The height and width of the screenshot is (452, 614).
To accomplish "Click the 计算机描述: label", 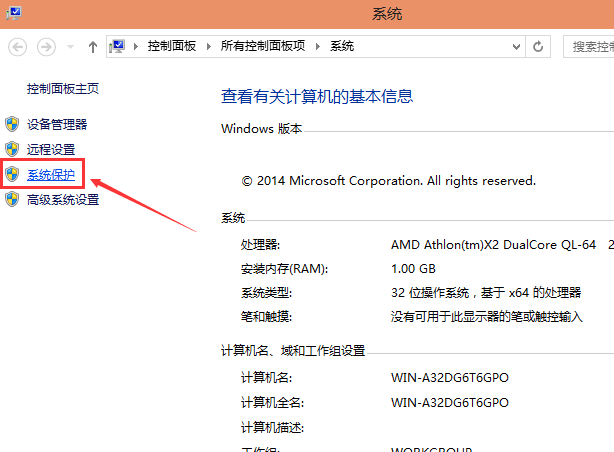I will 273,427.
